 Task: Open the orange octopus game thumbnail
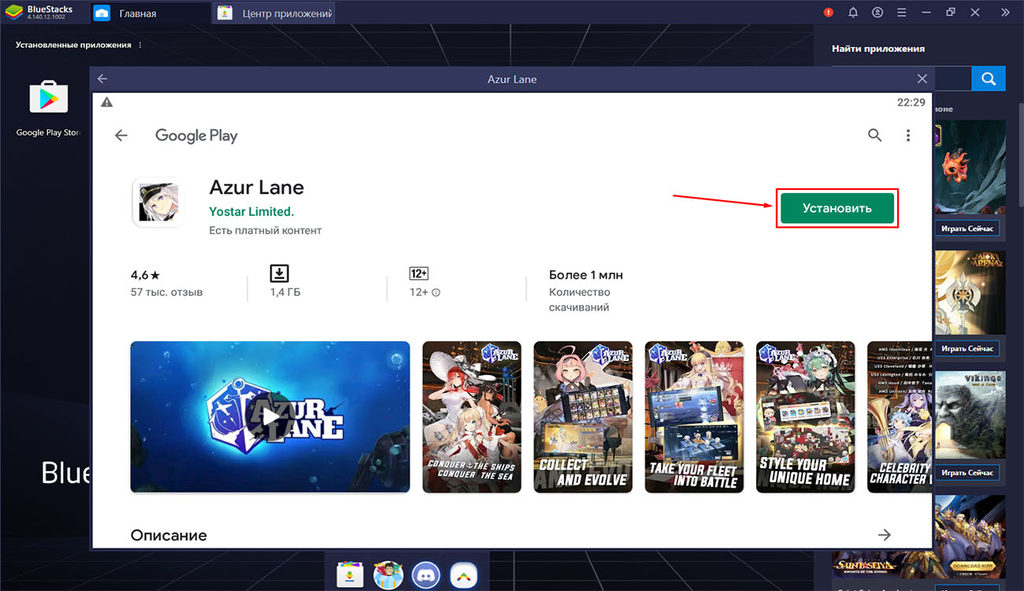[970, 167]
